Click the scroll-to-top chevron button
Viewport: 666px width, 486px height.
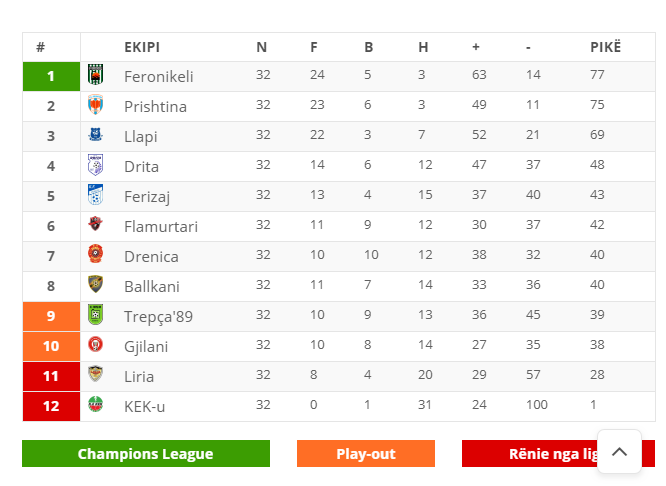click(619, 451)
